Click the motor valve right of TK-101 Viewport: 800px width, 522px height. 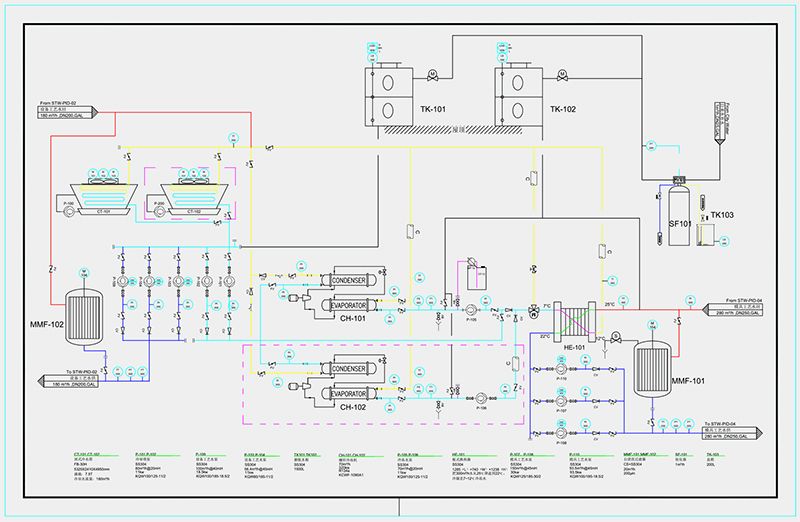click(432, 74)
